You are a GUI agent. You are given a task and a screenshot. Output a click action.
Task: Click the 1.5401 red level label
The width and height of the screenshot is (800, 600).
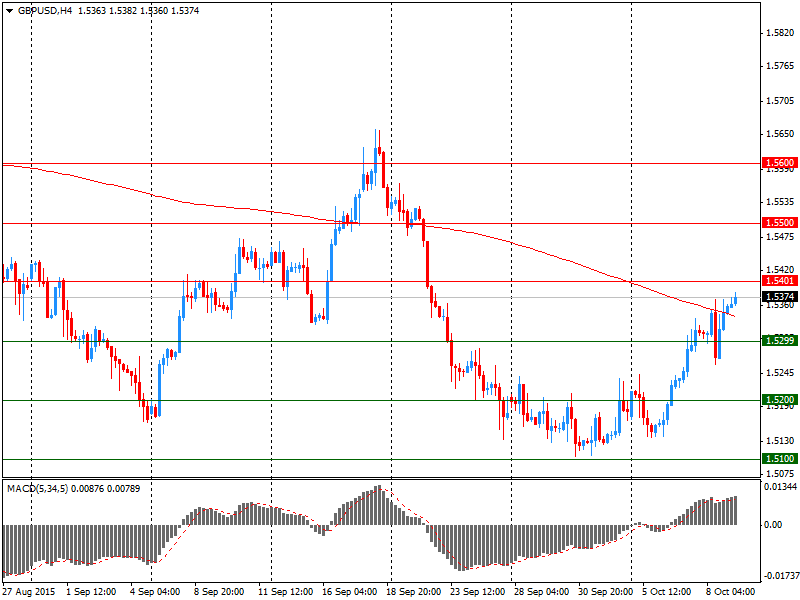coord(780,281)
